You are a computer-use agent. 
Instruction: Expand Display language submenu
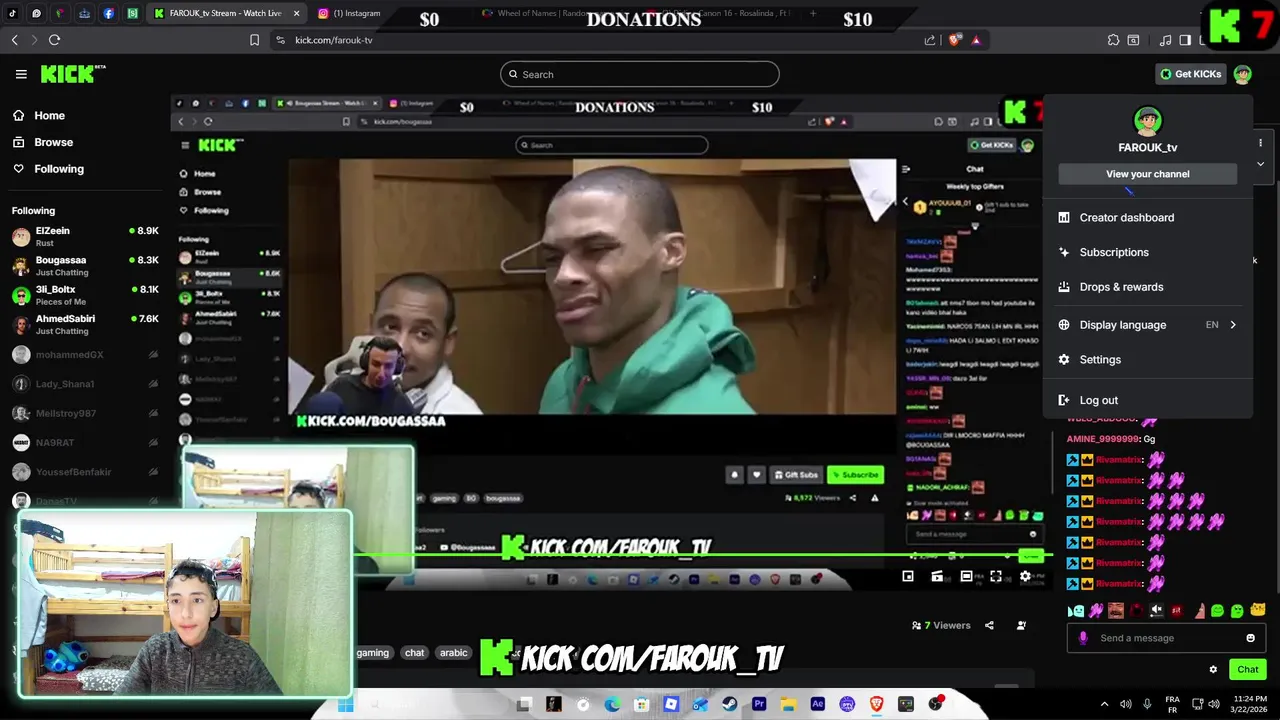point(1147,325)
